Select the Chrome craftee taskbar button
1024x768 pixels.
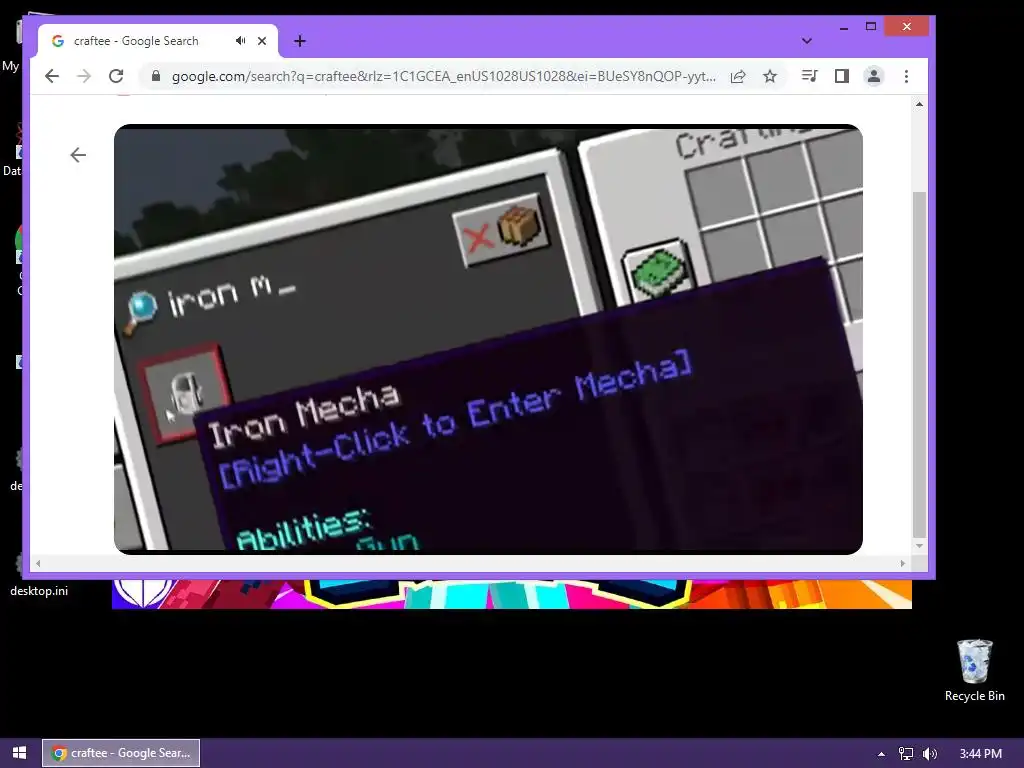121,753
